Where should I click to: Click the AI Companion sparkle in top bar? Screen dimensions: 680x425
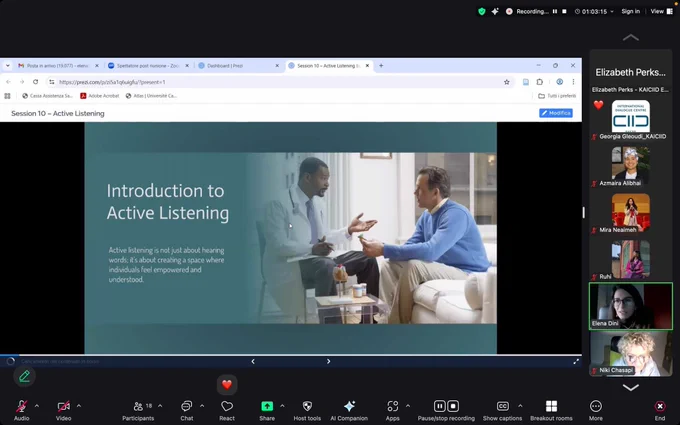click(495, 11)
